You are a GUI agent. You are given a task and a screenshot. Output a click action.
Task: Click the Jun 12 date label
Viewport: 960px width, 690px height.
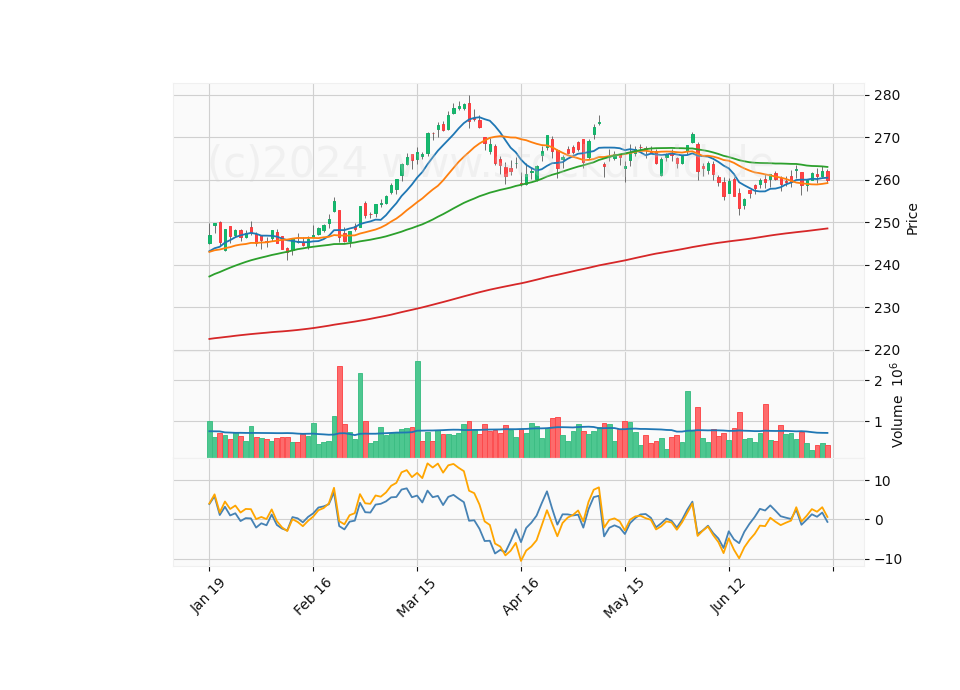728,596
